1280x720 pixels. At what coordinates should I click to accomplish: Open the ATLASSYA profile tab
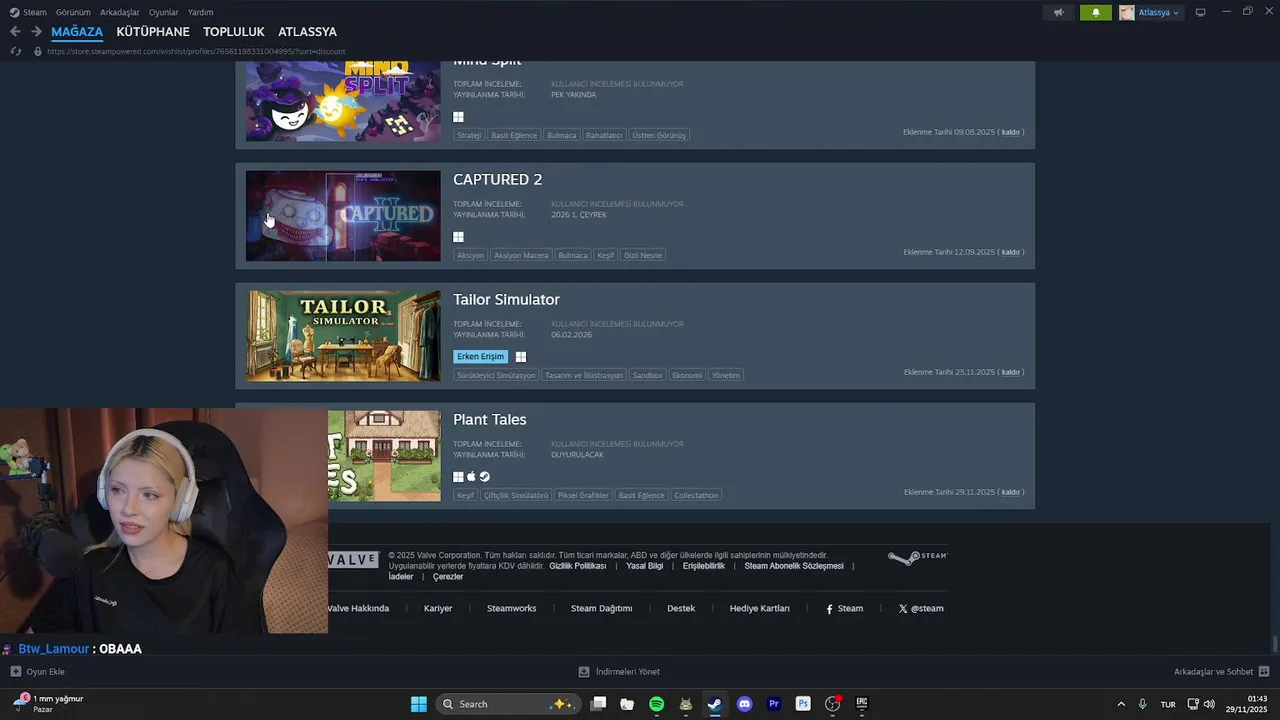click(308, 32)
